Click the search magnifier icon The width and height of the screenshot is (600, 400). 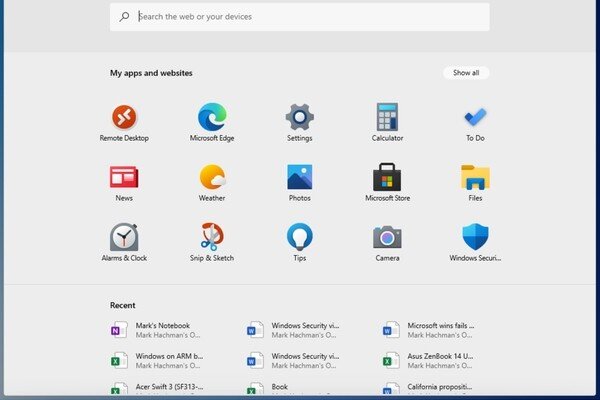[124, 16]
